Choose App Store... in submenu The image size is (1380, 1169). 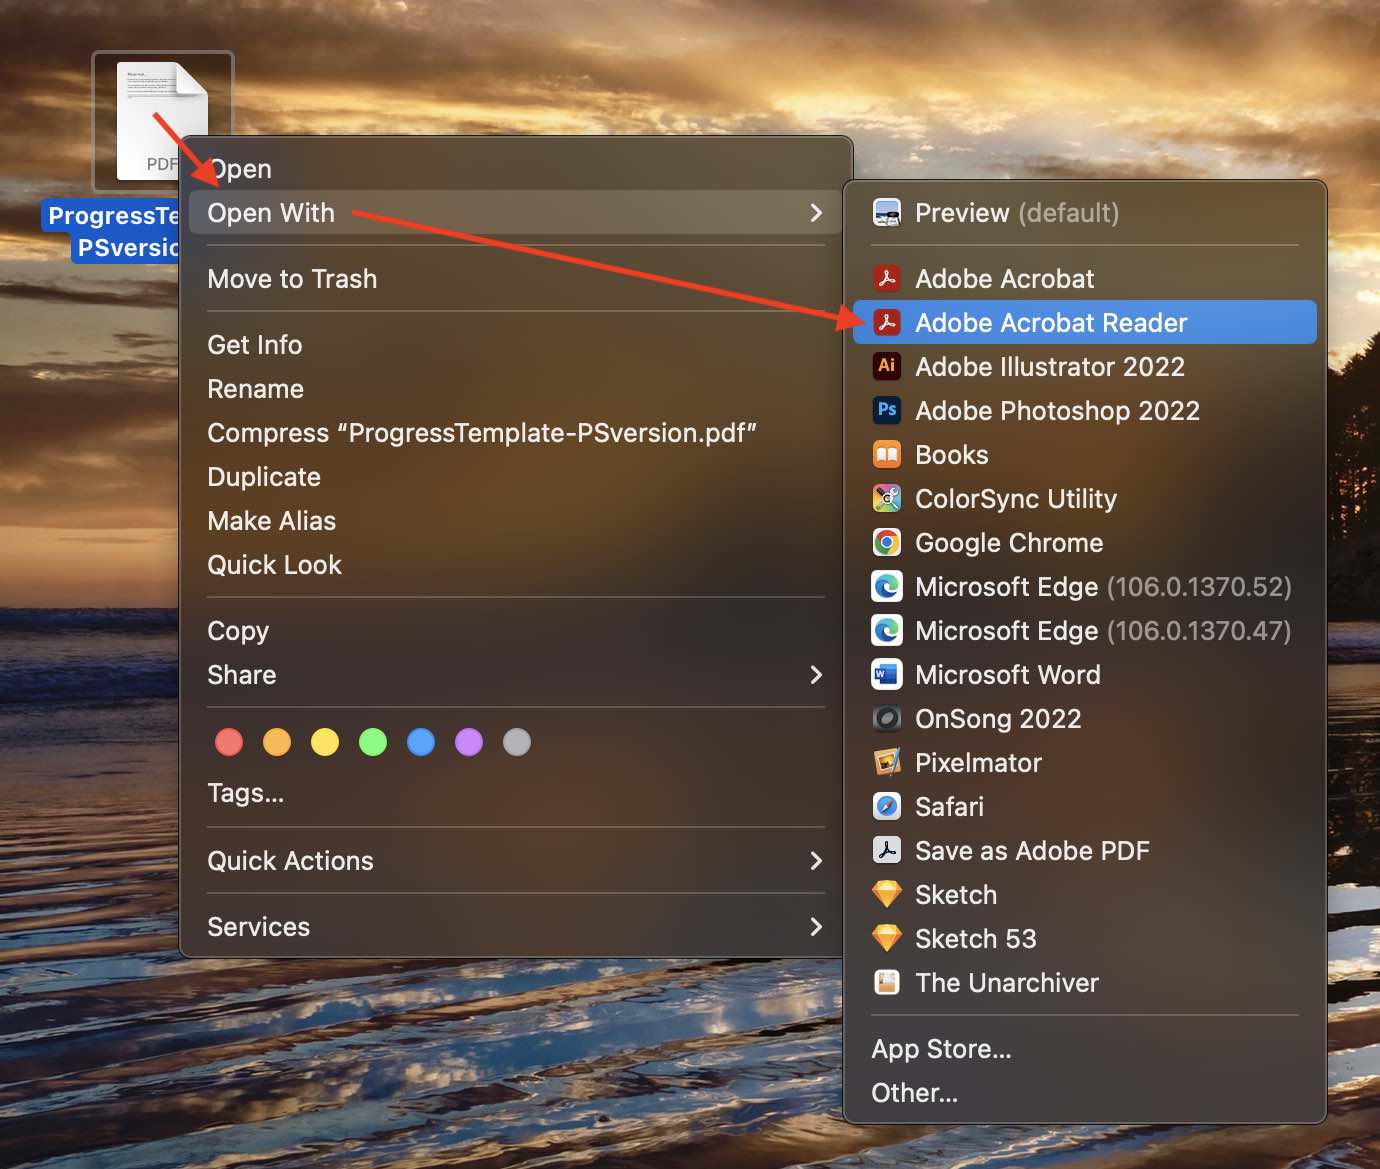click(1085, 1049)
